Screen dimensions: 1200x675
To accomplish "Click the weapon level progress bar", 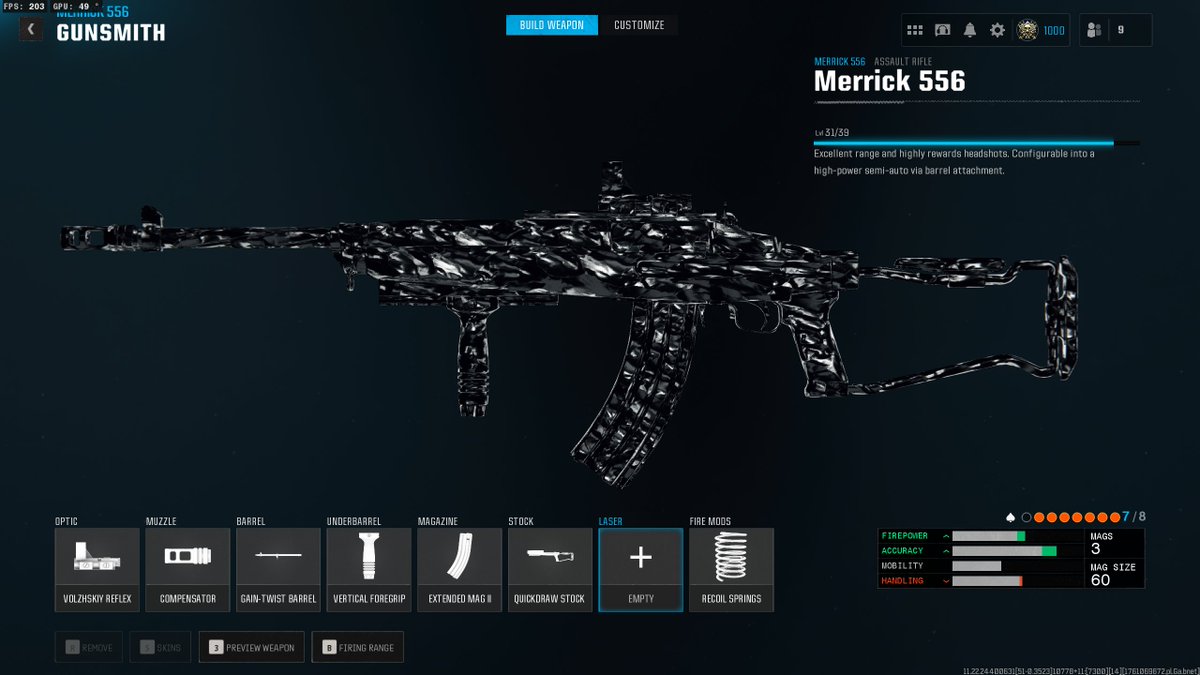I will pyautogui.click(x=977, y=143).
